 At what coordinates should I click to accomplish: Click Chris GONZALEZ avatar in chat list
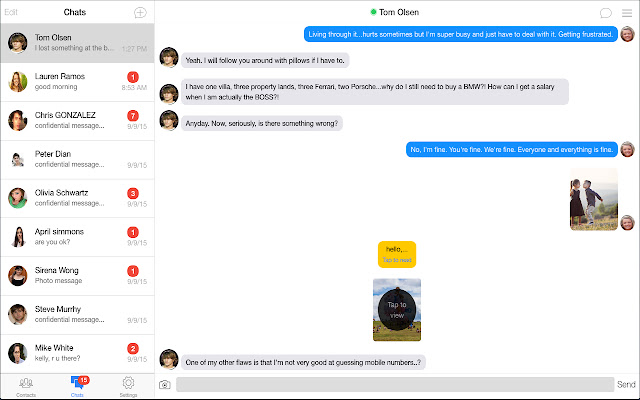tap(18, 120)
